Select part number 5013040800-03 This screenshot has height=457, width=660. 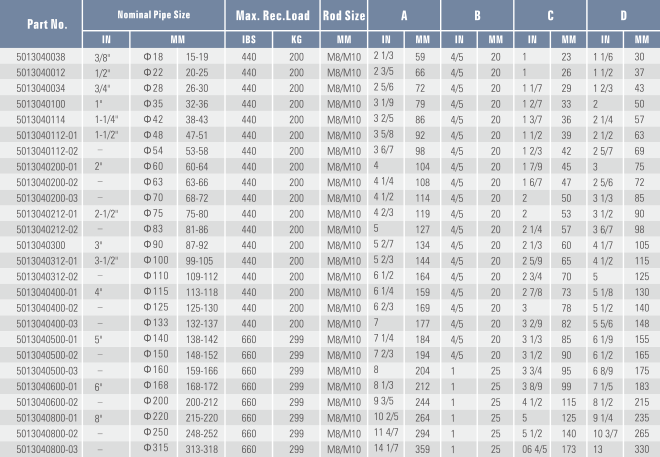pos(47,449)
